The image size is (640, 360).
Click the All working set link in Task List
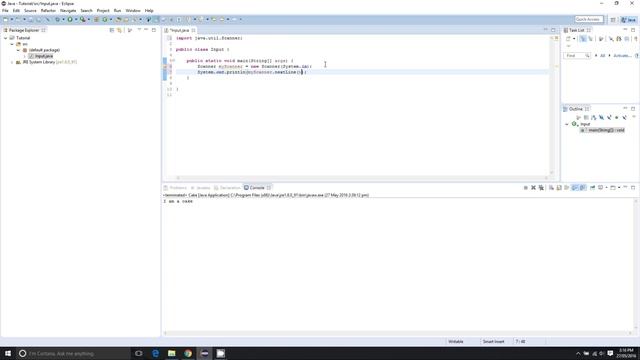tap(602, 56)
